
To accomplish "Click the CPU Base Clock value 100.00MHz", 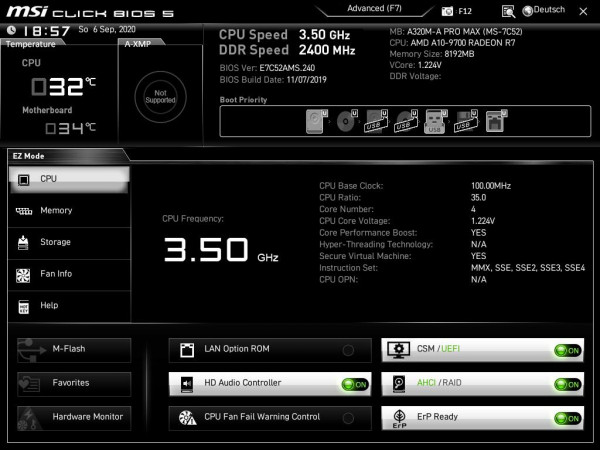I will [491, 186].
